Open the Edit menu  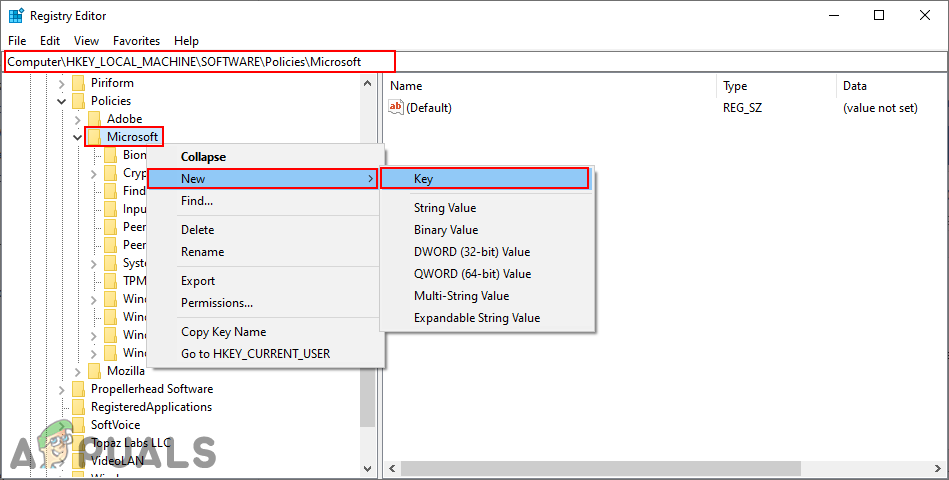click(x=50, y=41)
